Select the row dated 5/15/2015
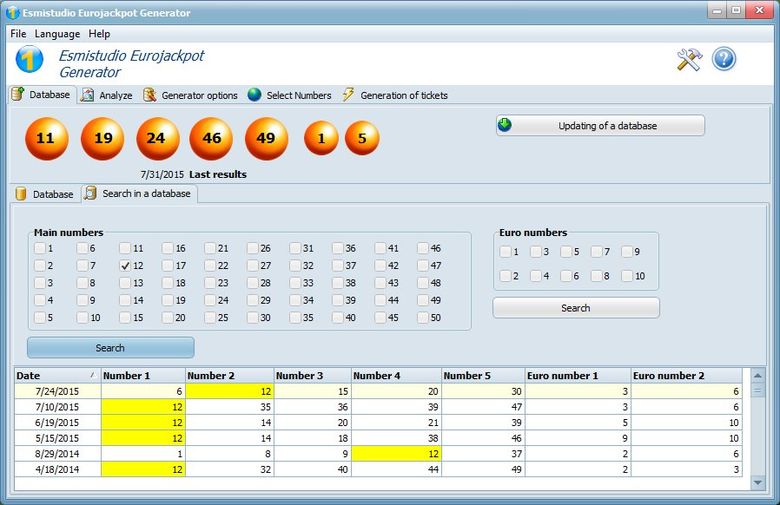Image resolution: width=780 pixels, height=505 pixels. [378, 438]
